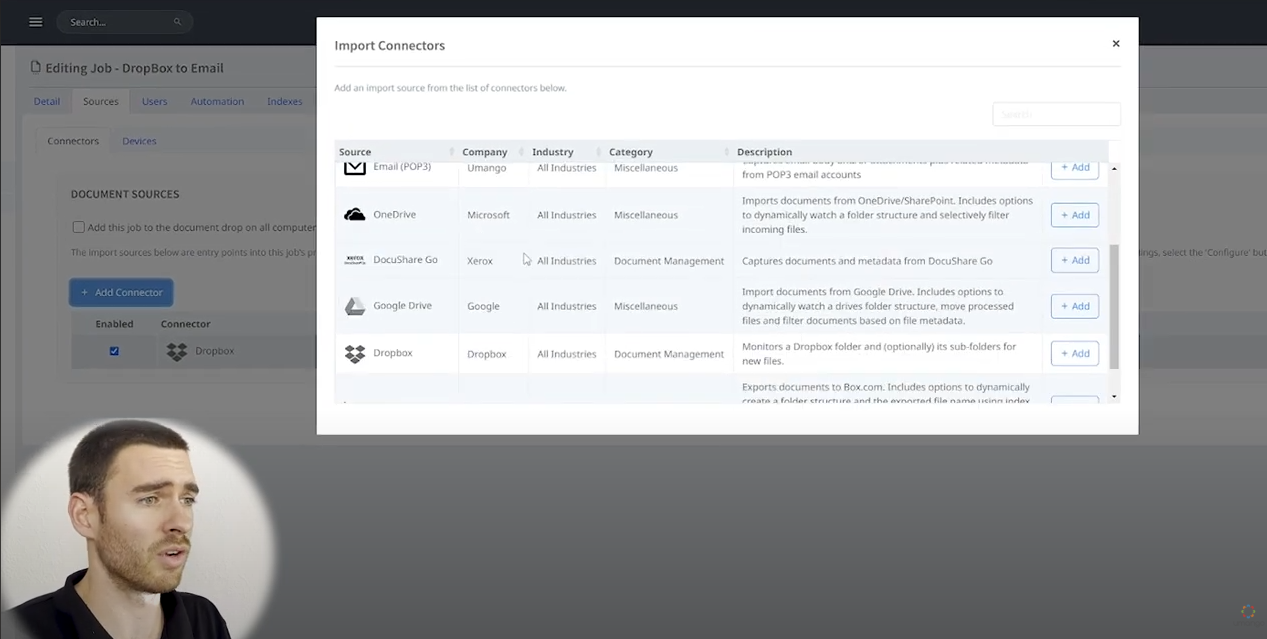Click the Google Drive triangle icon
The height and width of the screenshot is (639, 1267).
[354, 305]
